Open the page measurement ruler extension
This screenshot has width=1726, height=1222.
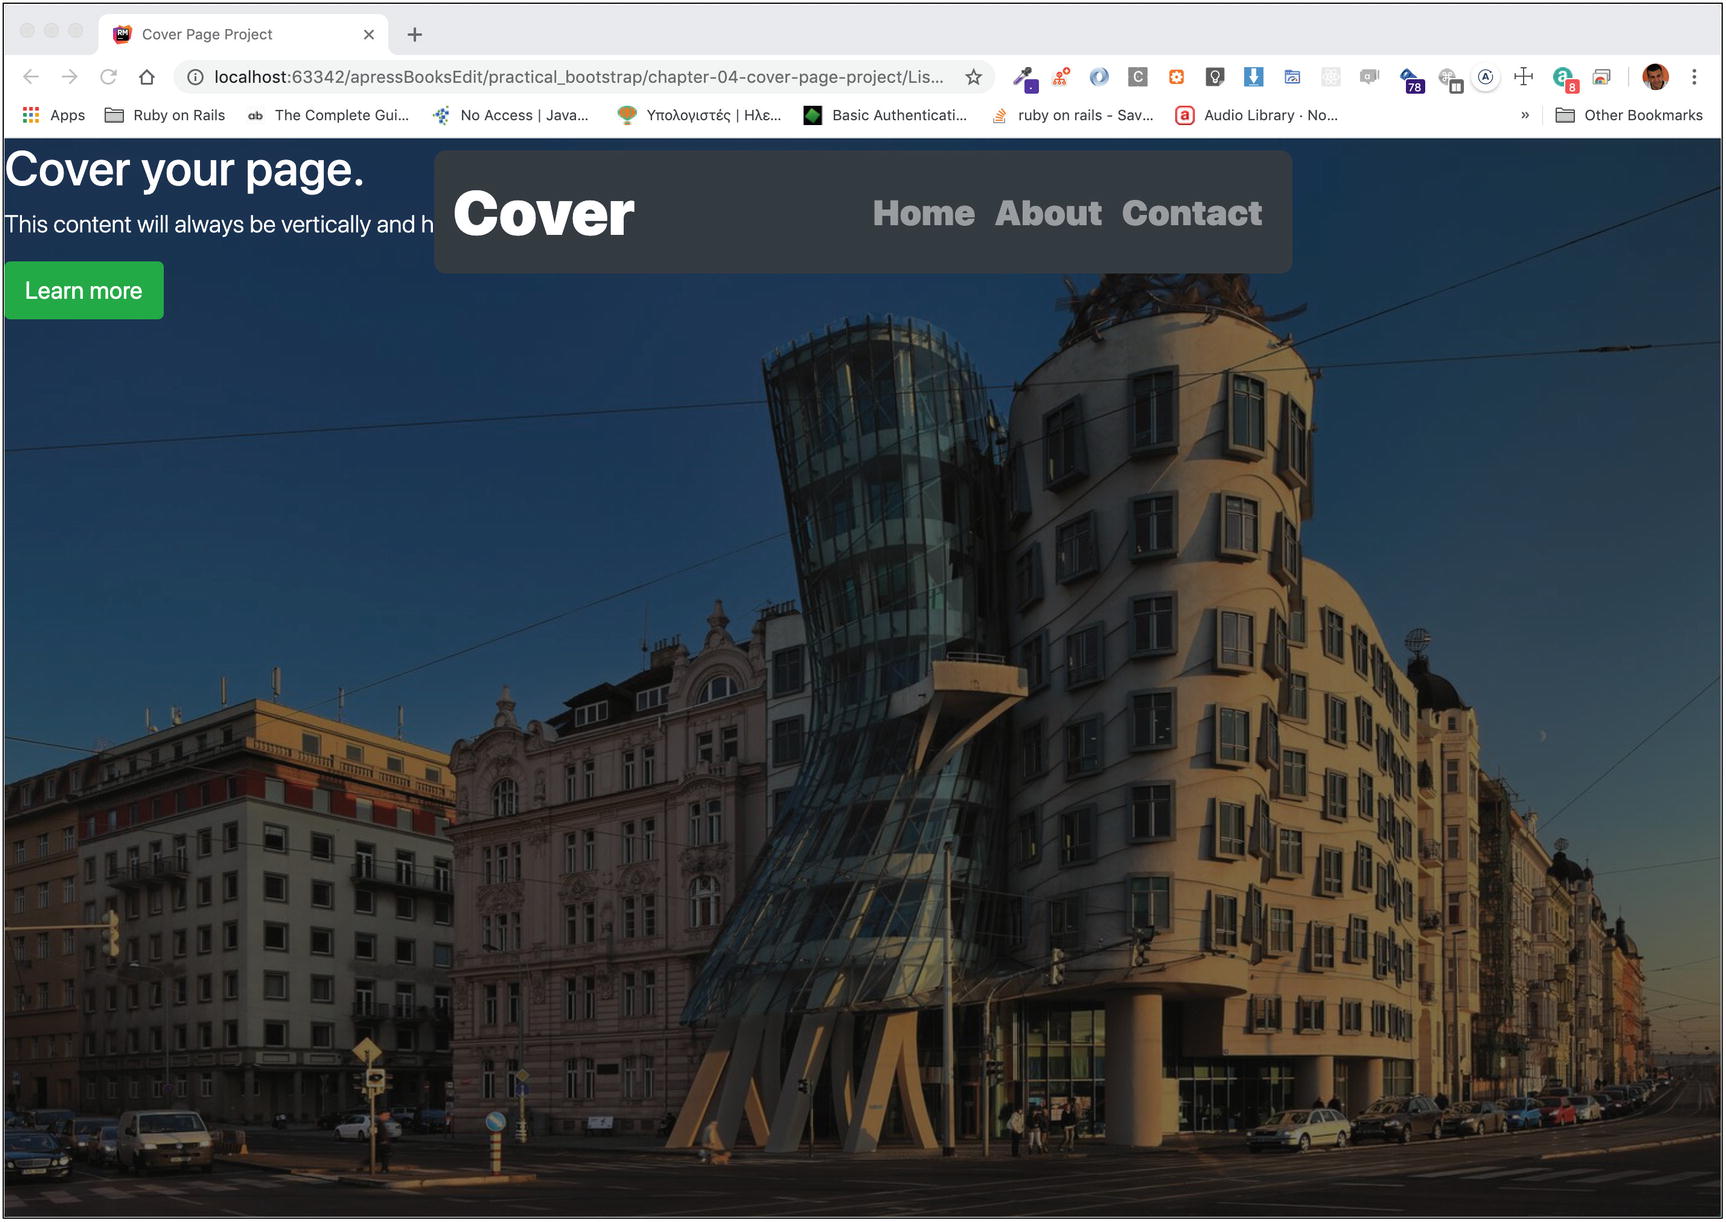click(1523, 76)
